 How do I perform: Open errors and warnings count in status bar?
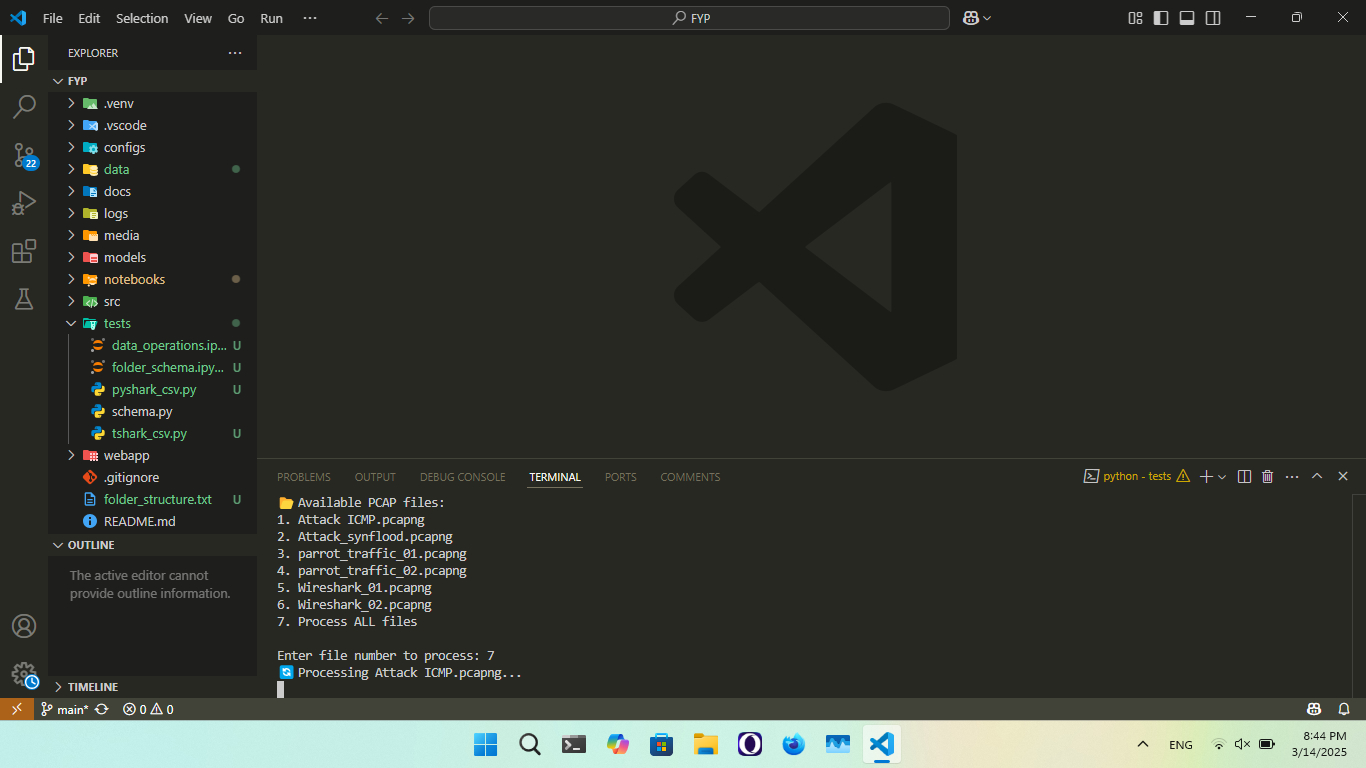[148, 709]
